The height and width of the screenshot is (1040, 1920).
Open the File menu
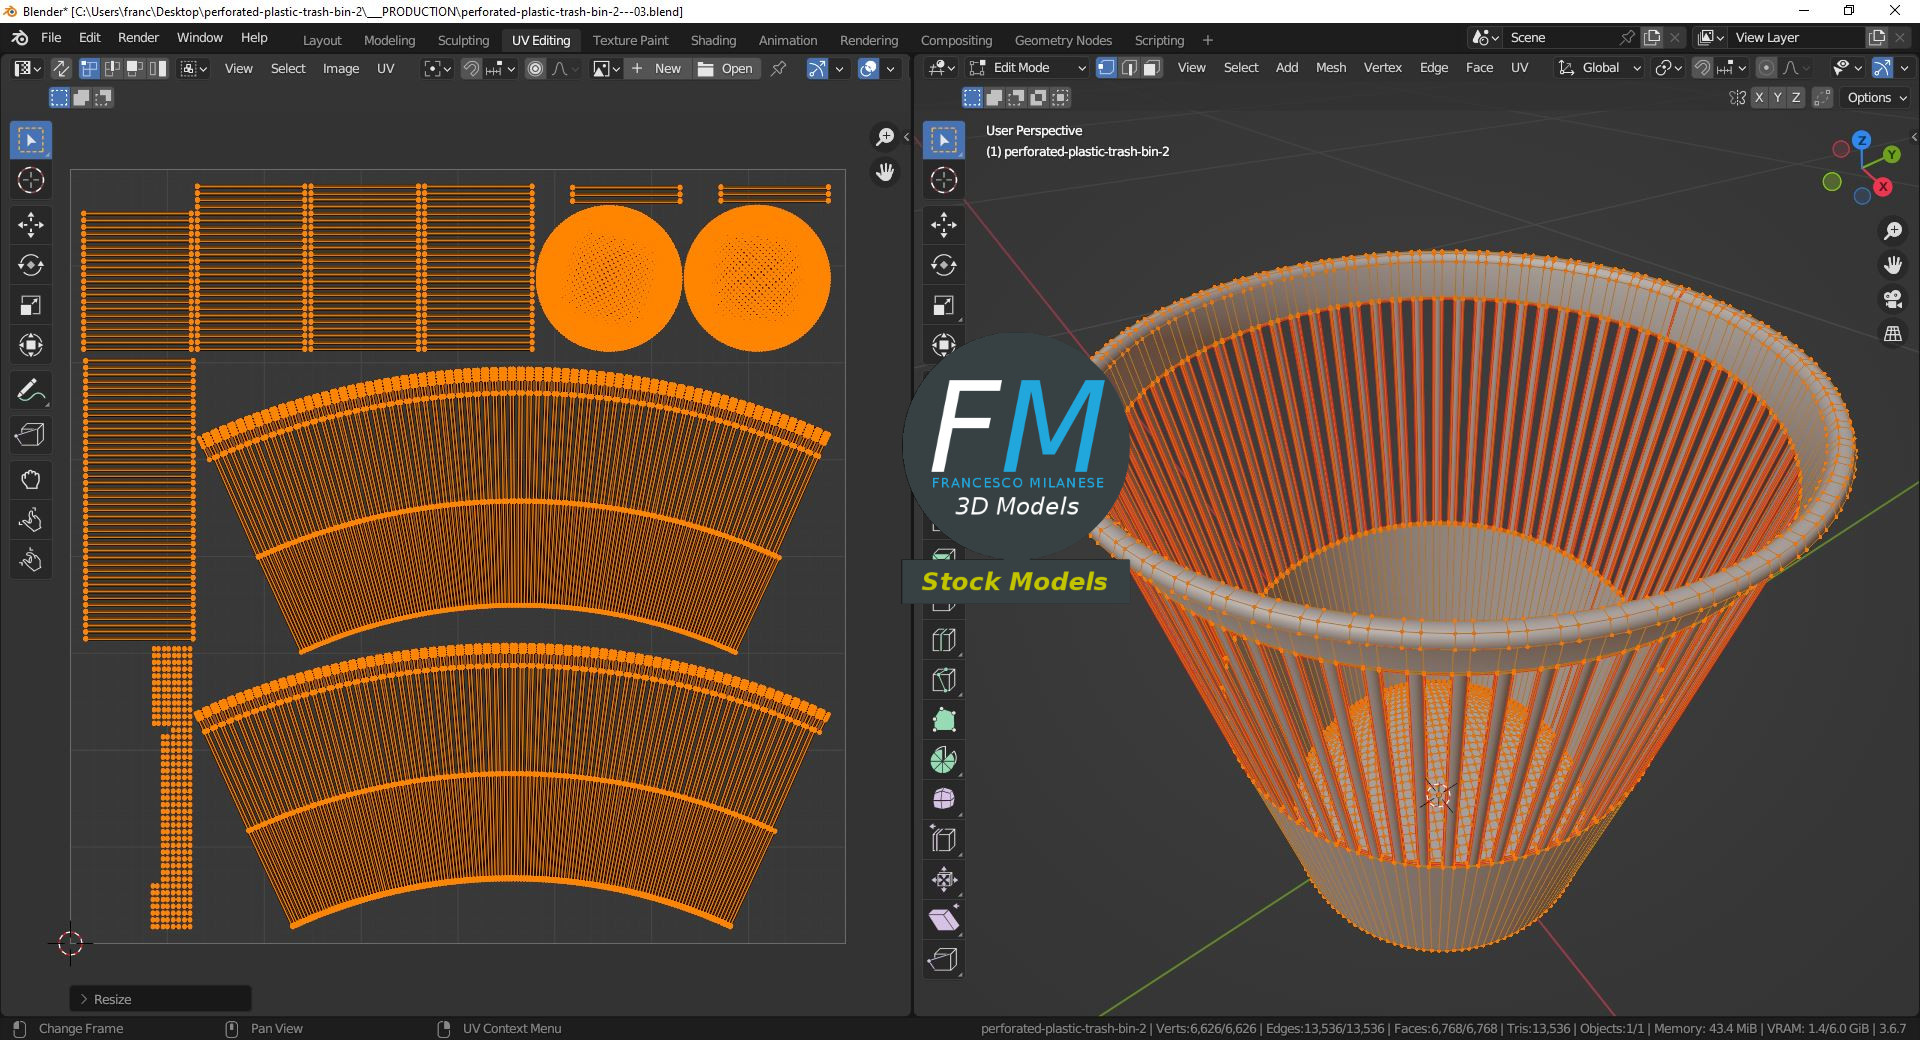coord(51,37)
